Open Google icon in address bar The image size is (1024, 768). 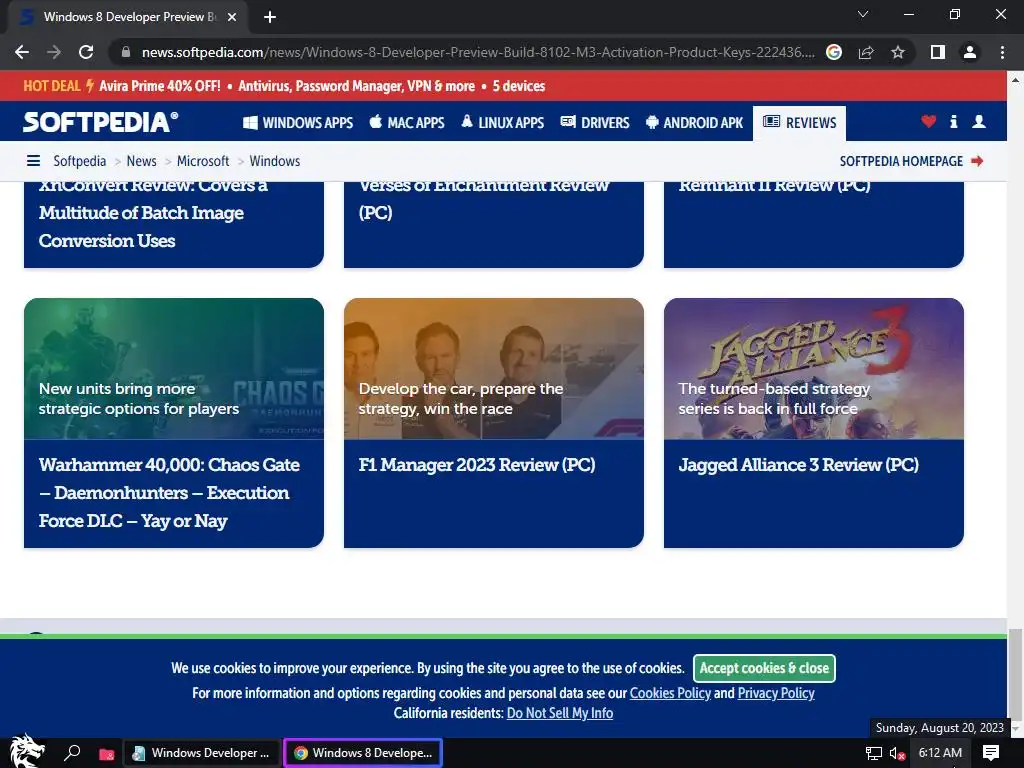point(834,52)
